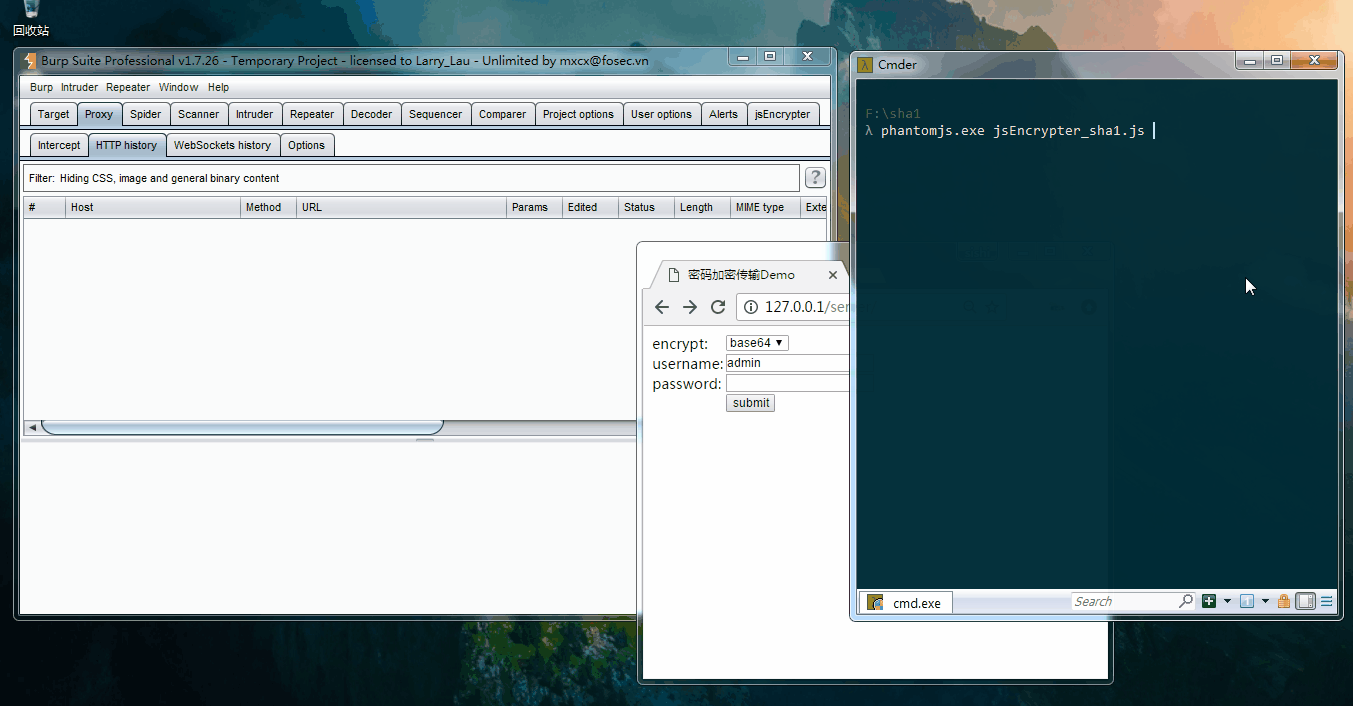
Task: Open the Burp menu
Action: click(x=41, y=87)
